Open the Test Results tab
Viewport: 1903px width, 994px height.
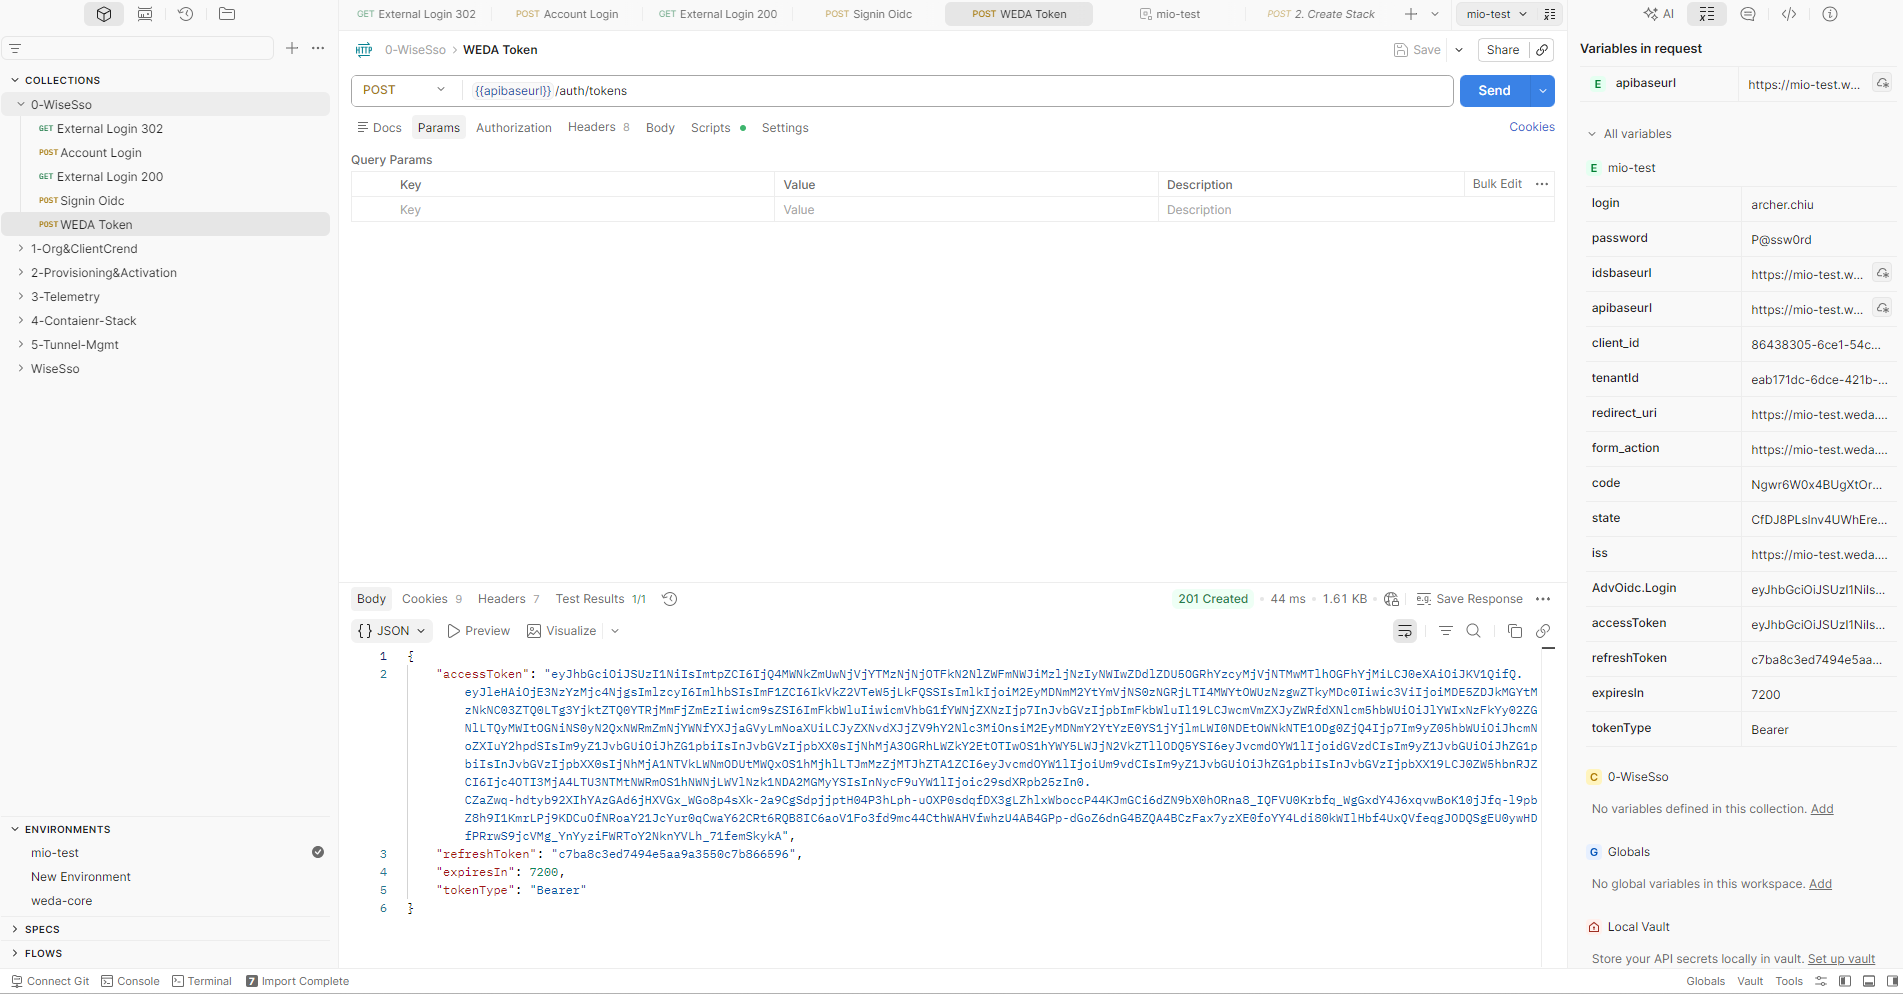(600, 599)
